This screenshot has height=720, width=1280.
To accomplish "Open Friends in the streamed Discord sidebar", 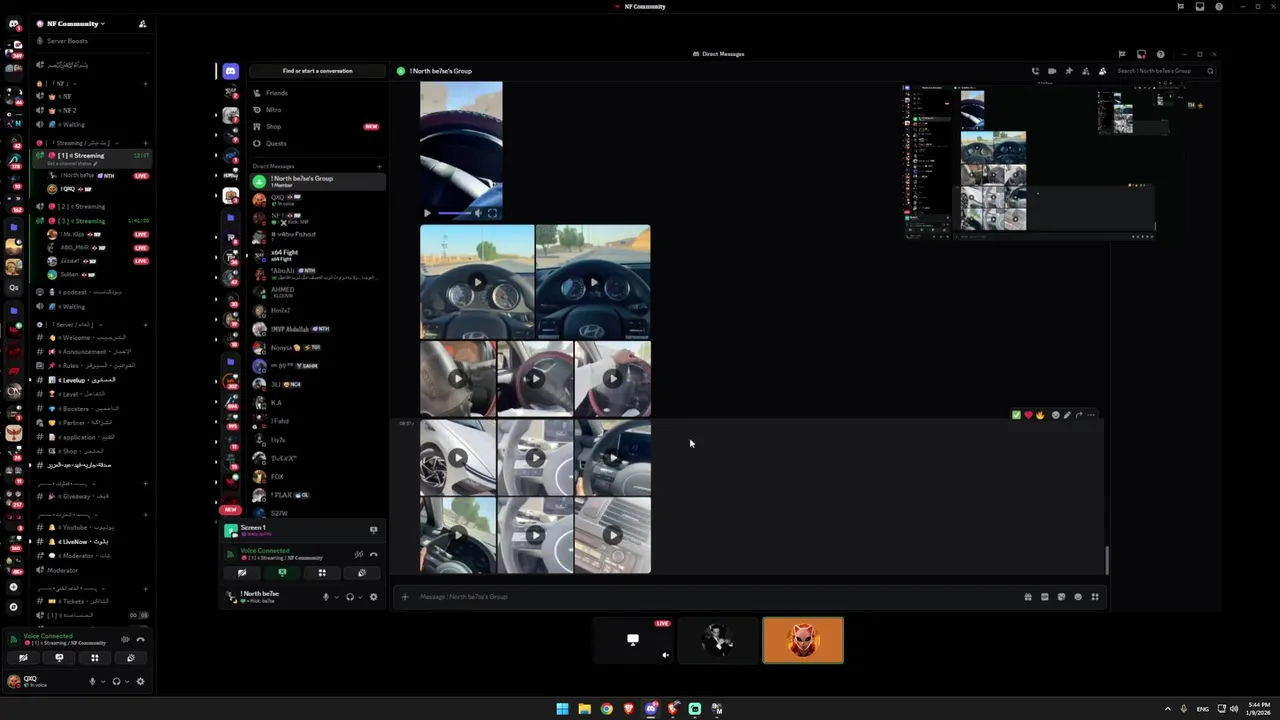I will (318, 93).
